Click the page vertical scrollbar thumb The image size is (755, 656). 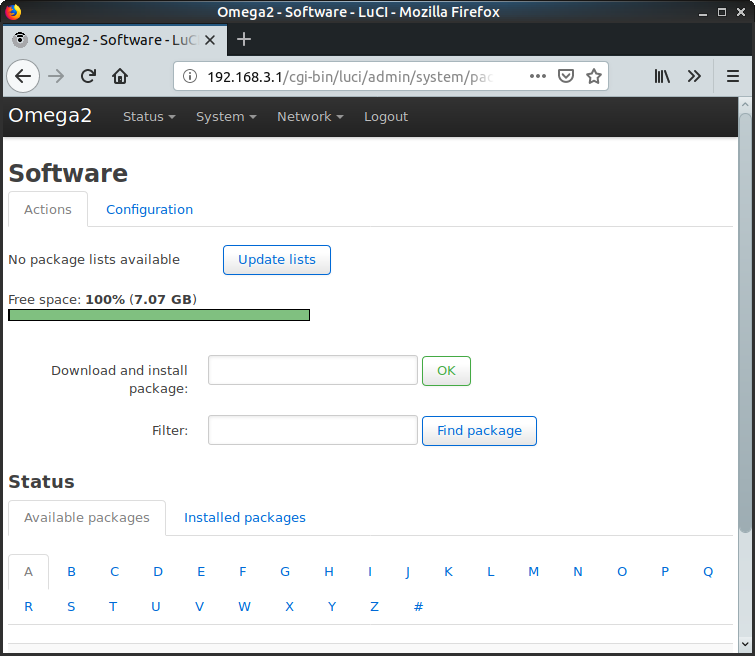point(745,323)
